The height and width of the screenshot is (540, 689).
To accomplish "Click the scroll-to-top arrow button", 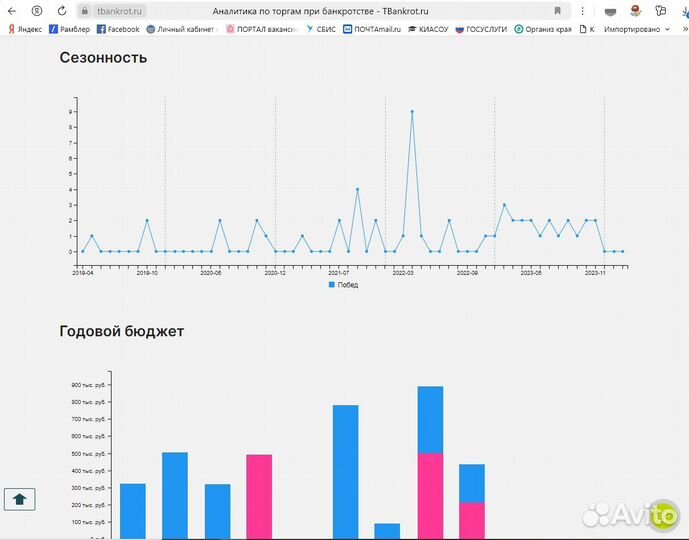I will 20,498.
